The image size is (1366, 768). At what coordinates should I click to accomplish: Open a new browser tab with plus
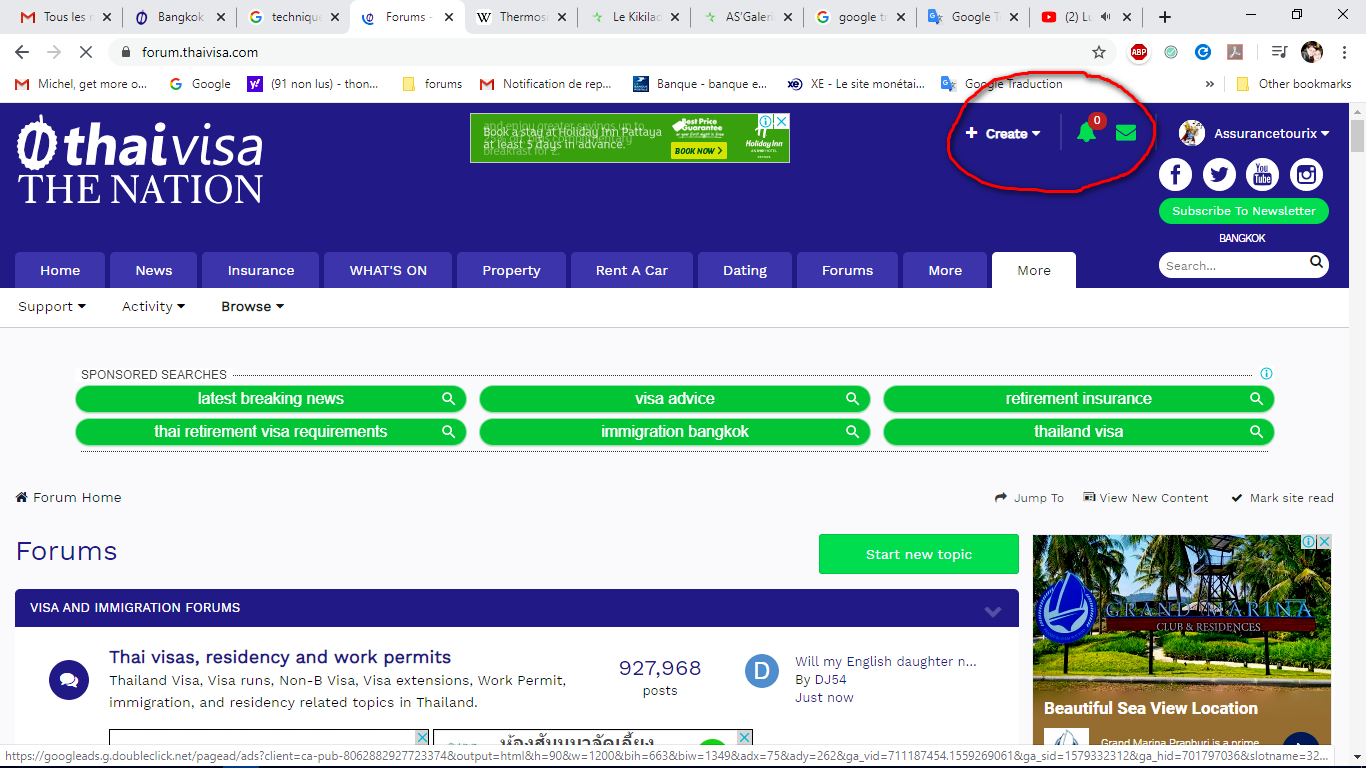[x=1165, y=17]
